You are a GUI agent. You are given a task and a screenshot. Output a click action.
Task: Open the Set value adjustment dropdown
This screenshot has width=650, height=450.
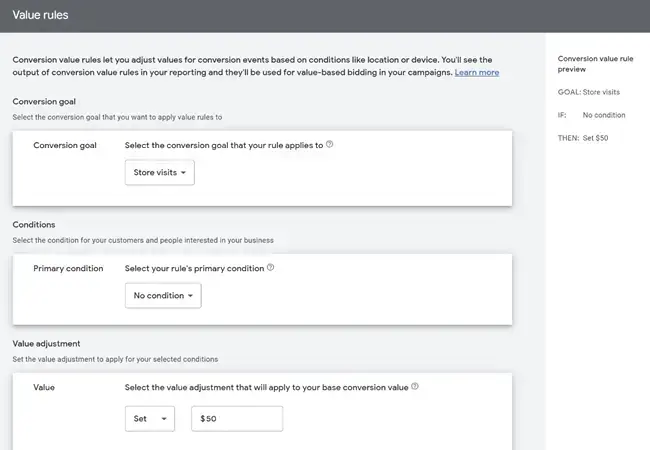pos(149,419)
